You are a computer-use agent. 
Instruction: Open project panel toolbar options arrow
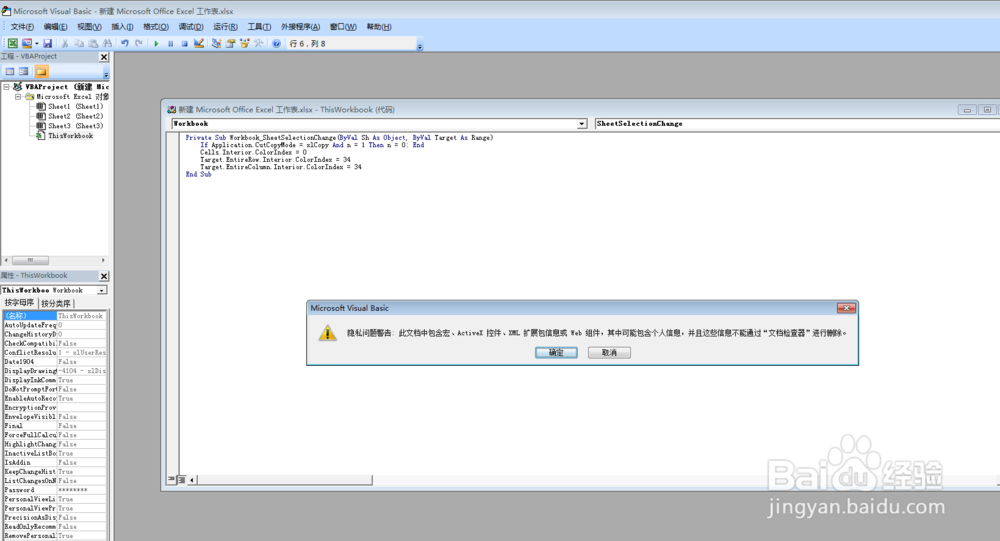tap(106, 74)
